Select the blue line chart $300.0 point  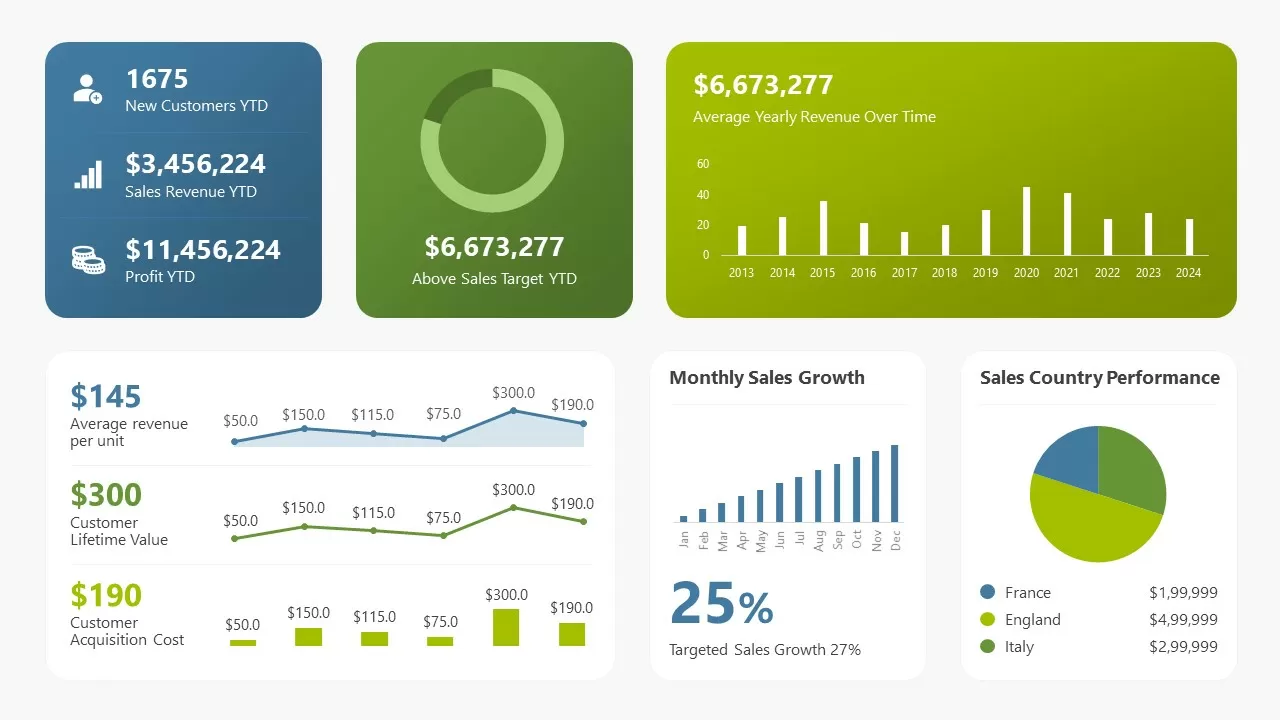[514, 410]
